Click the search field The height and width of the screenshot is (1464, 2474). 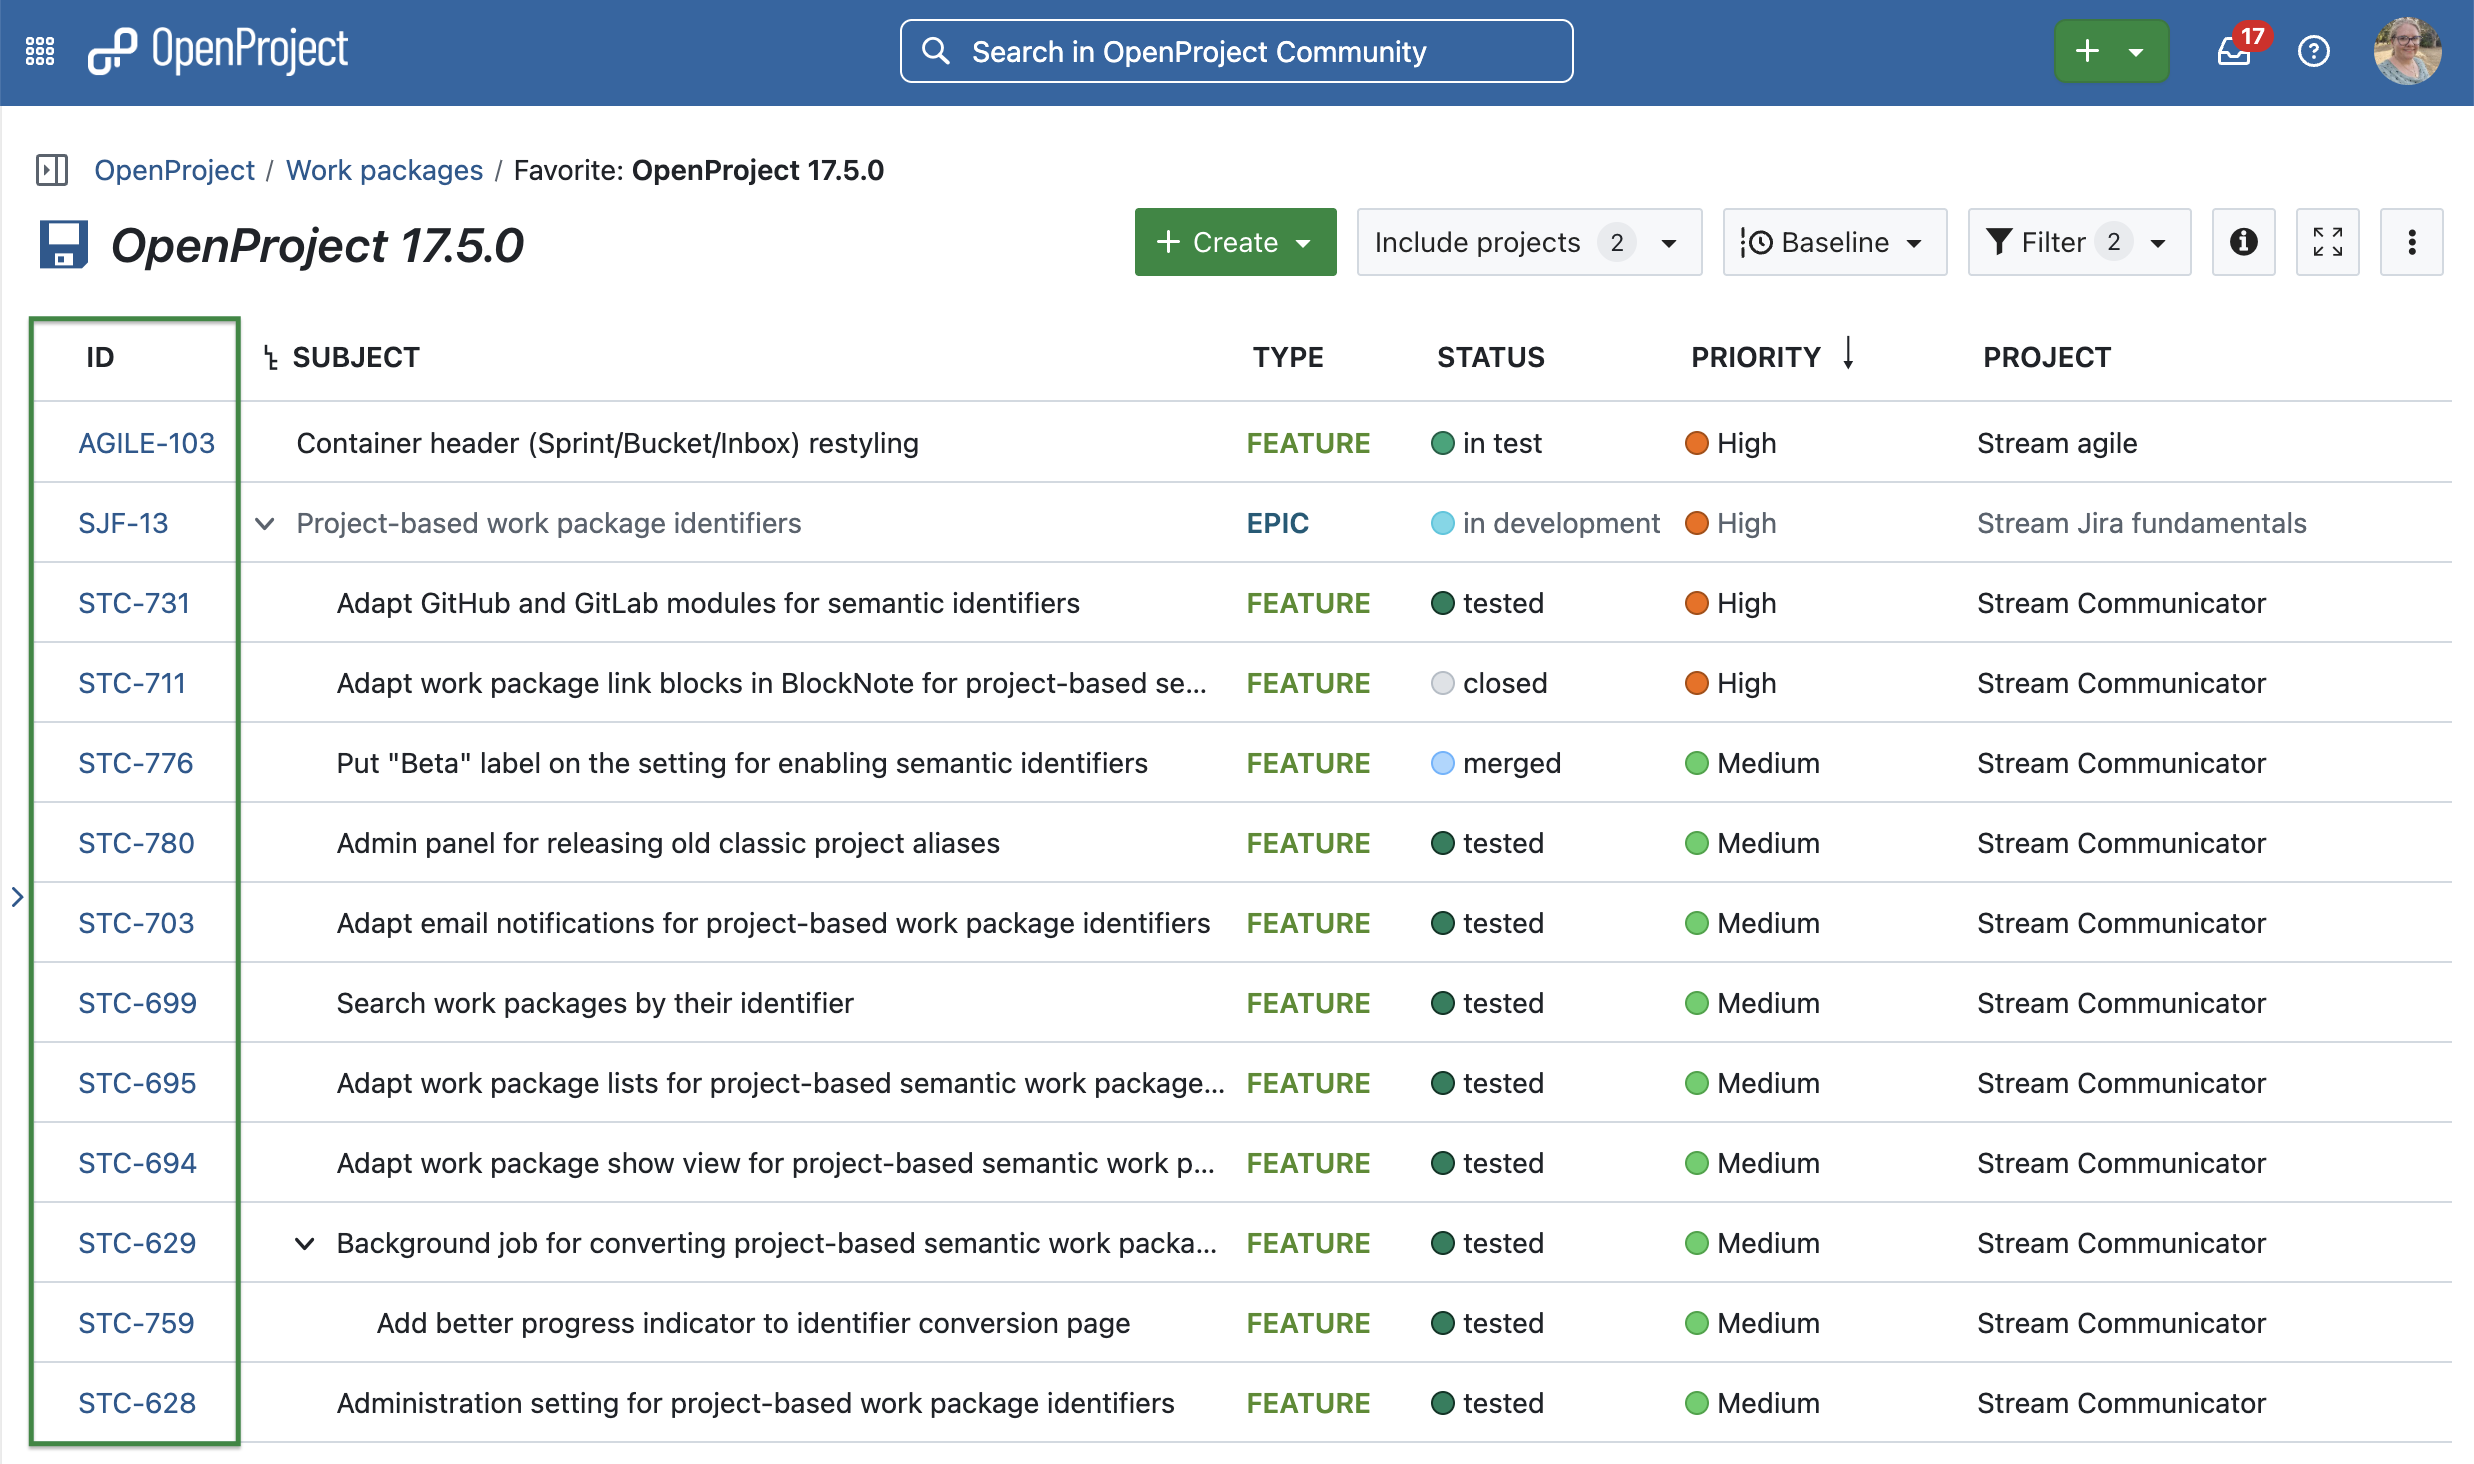pyautogui.click(x=1236, y=51)
